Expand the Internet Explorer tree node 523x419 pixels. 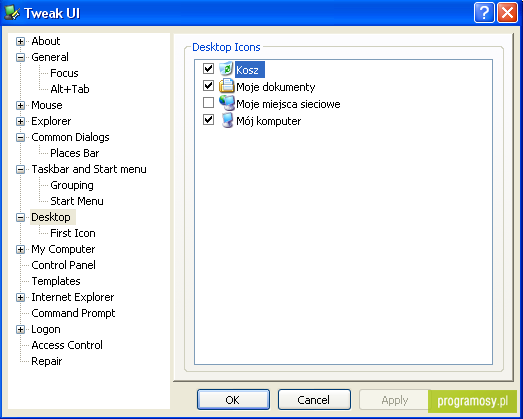(20, 298)
